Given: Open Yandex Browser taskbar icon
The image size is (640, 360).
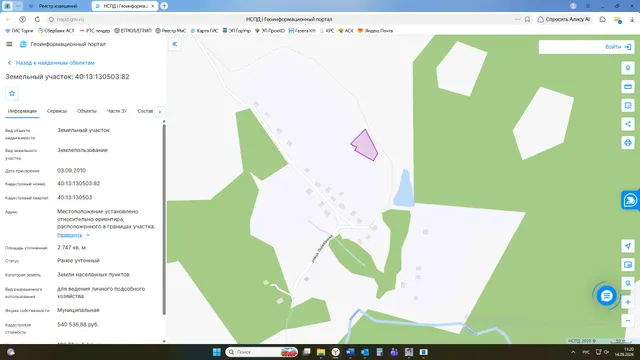Looking at the screenshot, I should click(336, 352).
